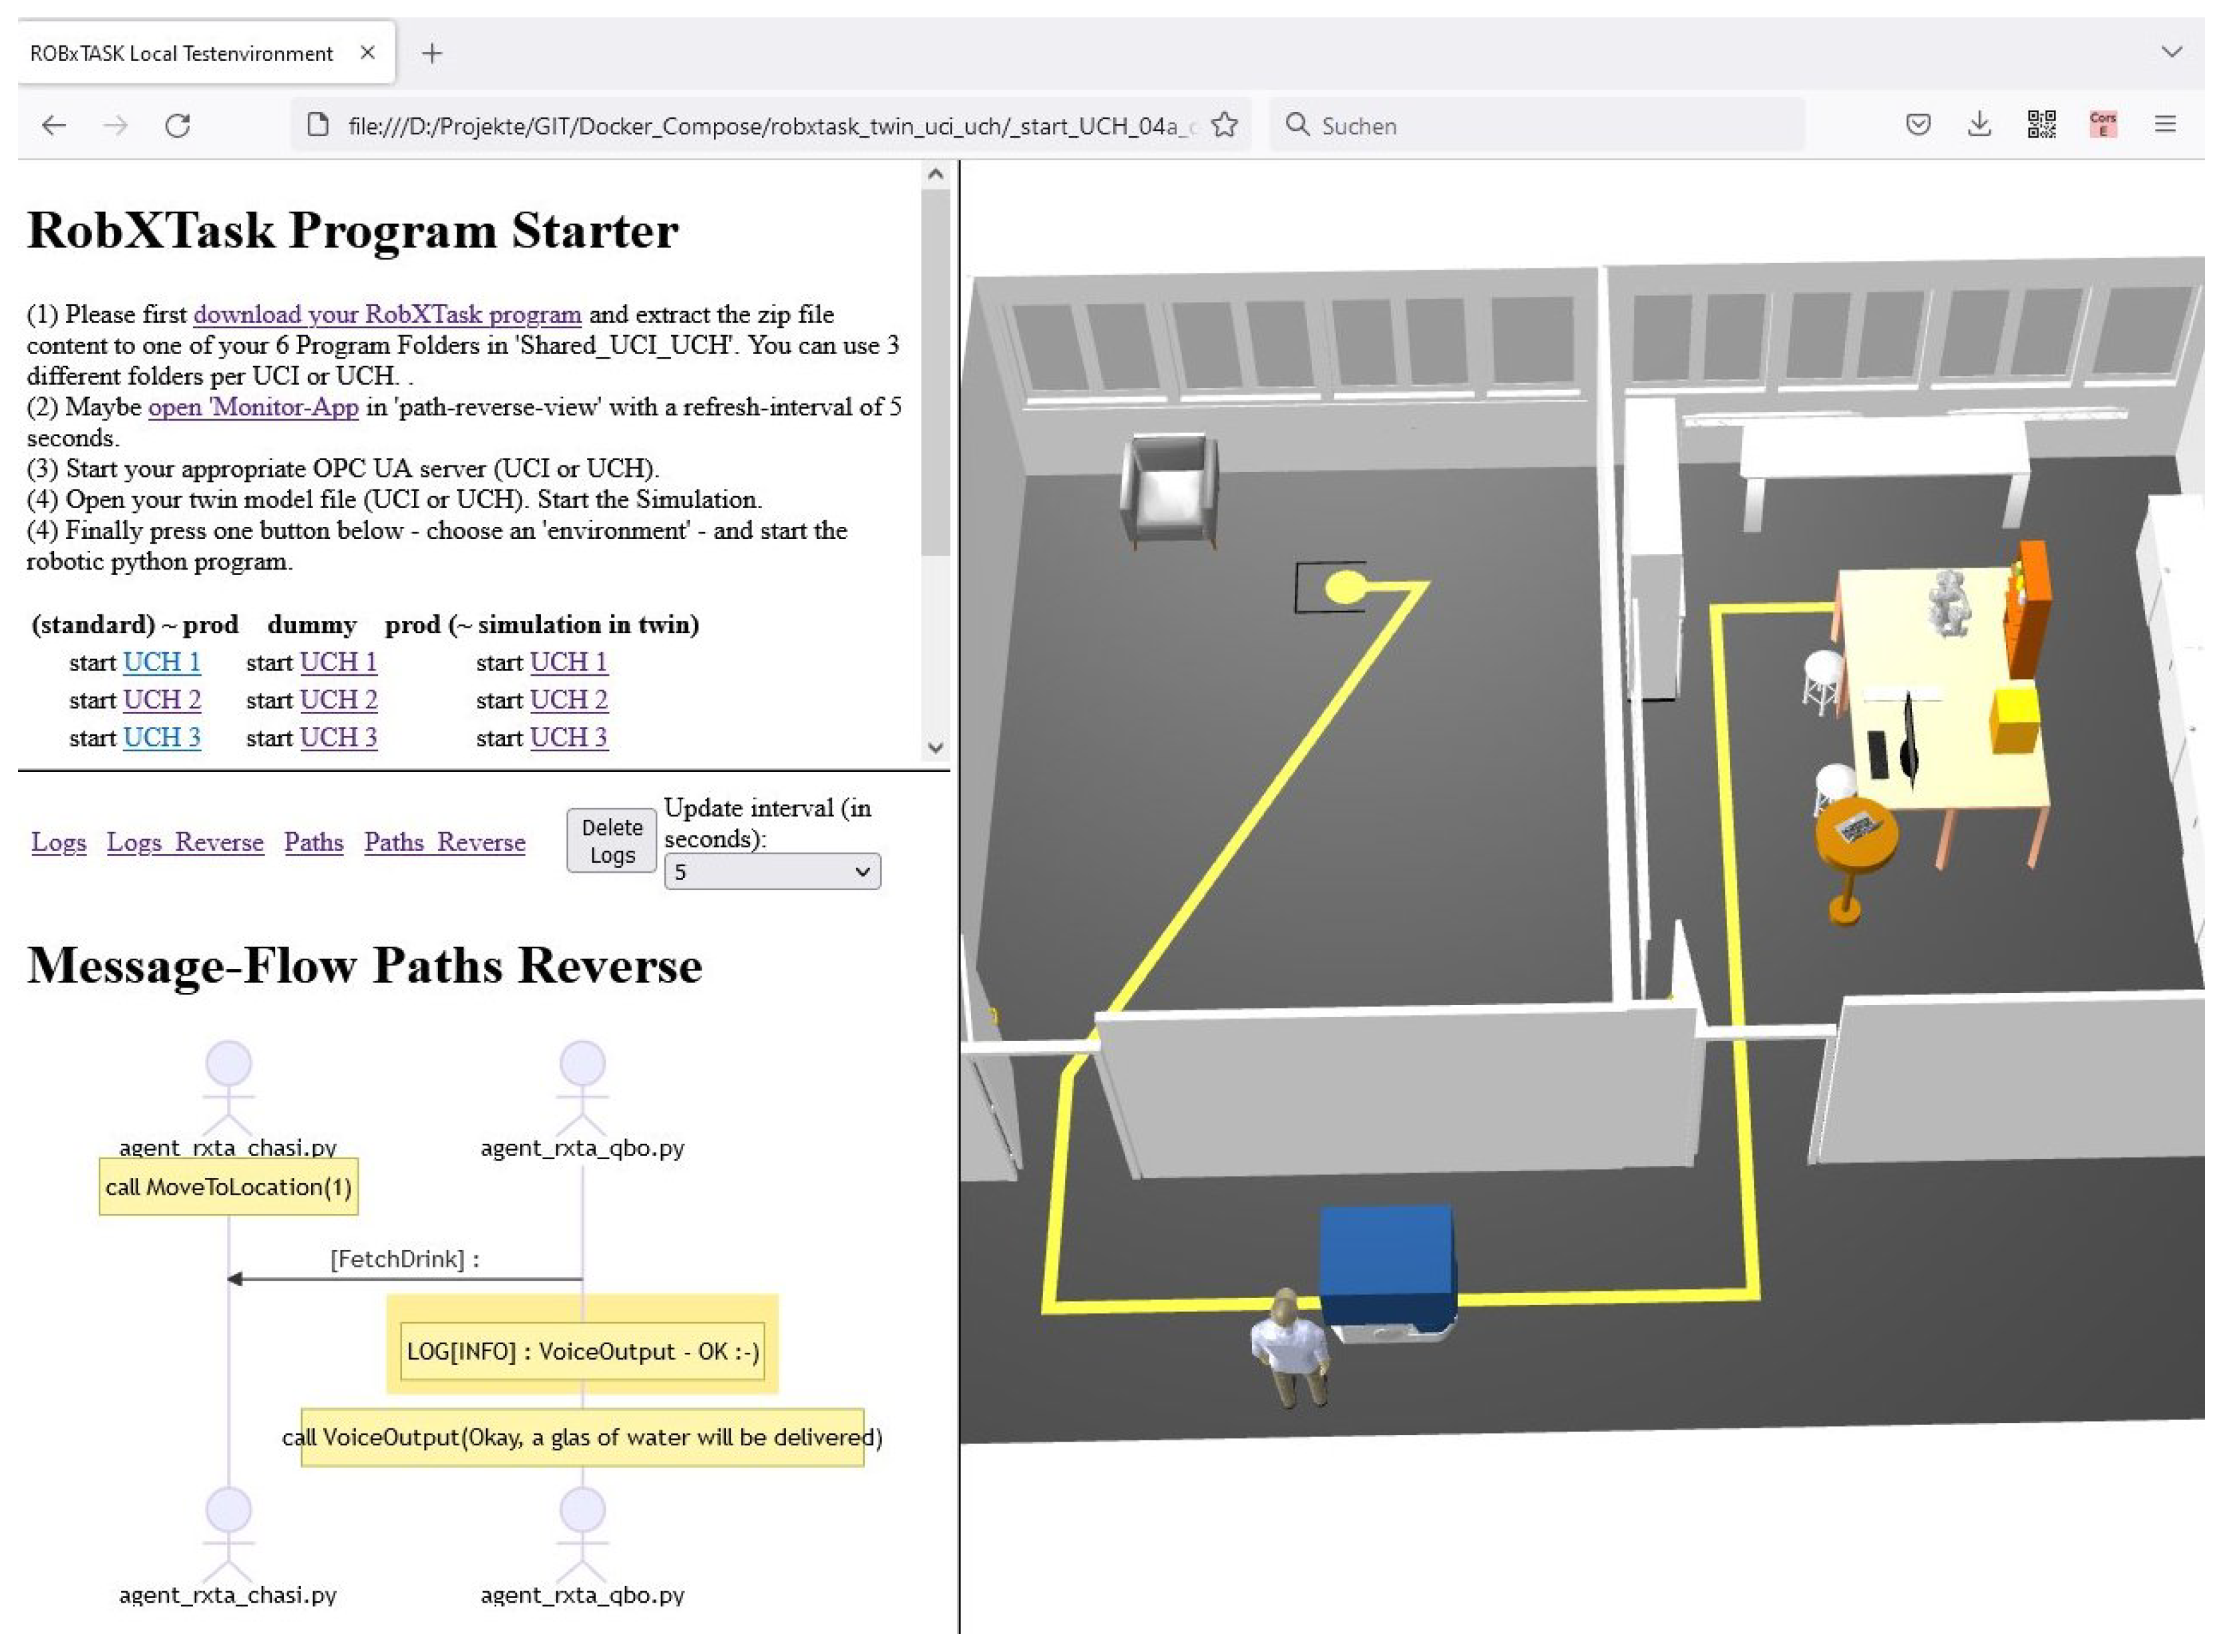Open the Paths_Reverse view link
The height and width of the screenshot is (1652, 2223).
pos(444,842)
